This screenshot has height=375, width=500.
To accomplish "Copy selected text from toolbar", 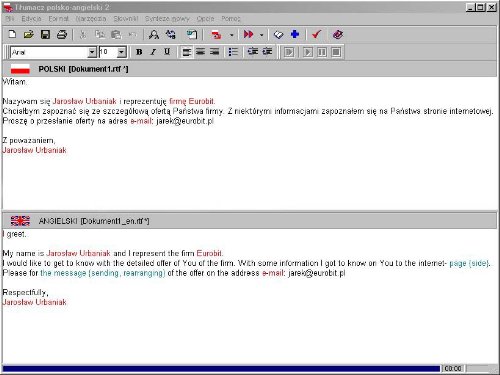I will click(100, 34).
